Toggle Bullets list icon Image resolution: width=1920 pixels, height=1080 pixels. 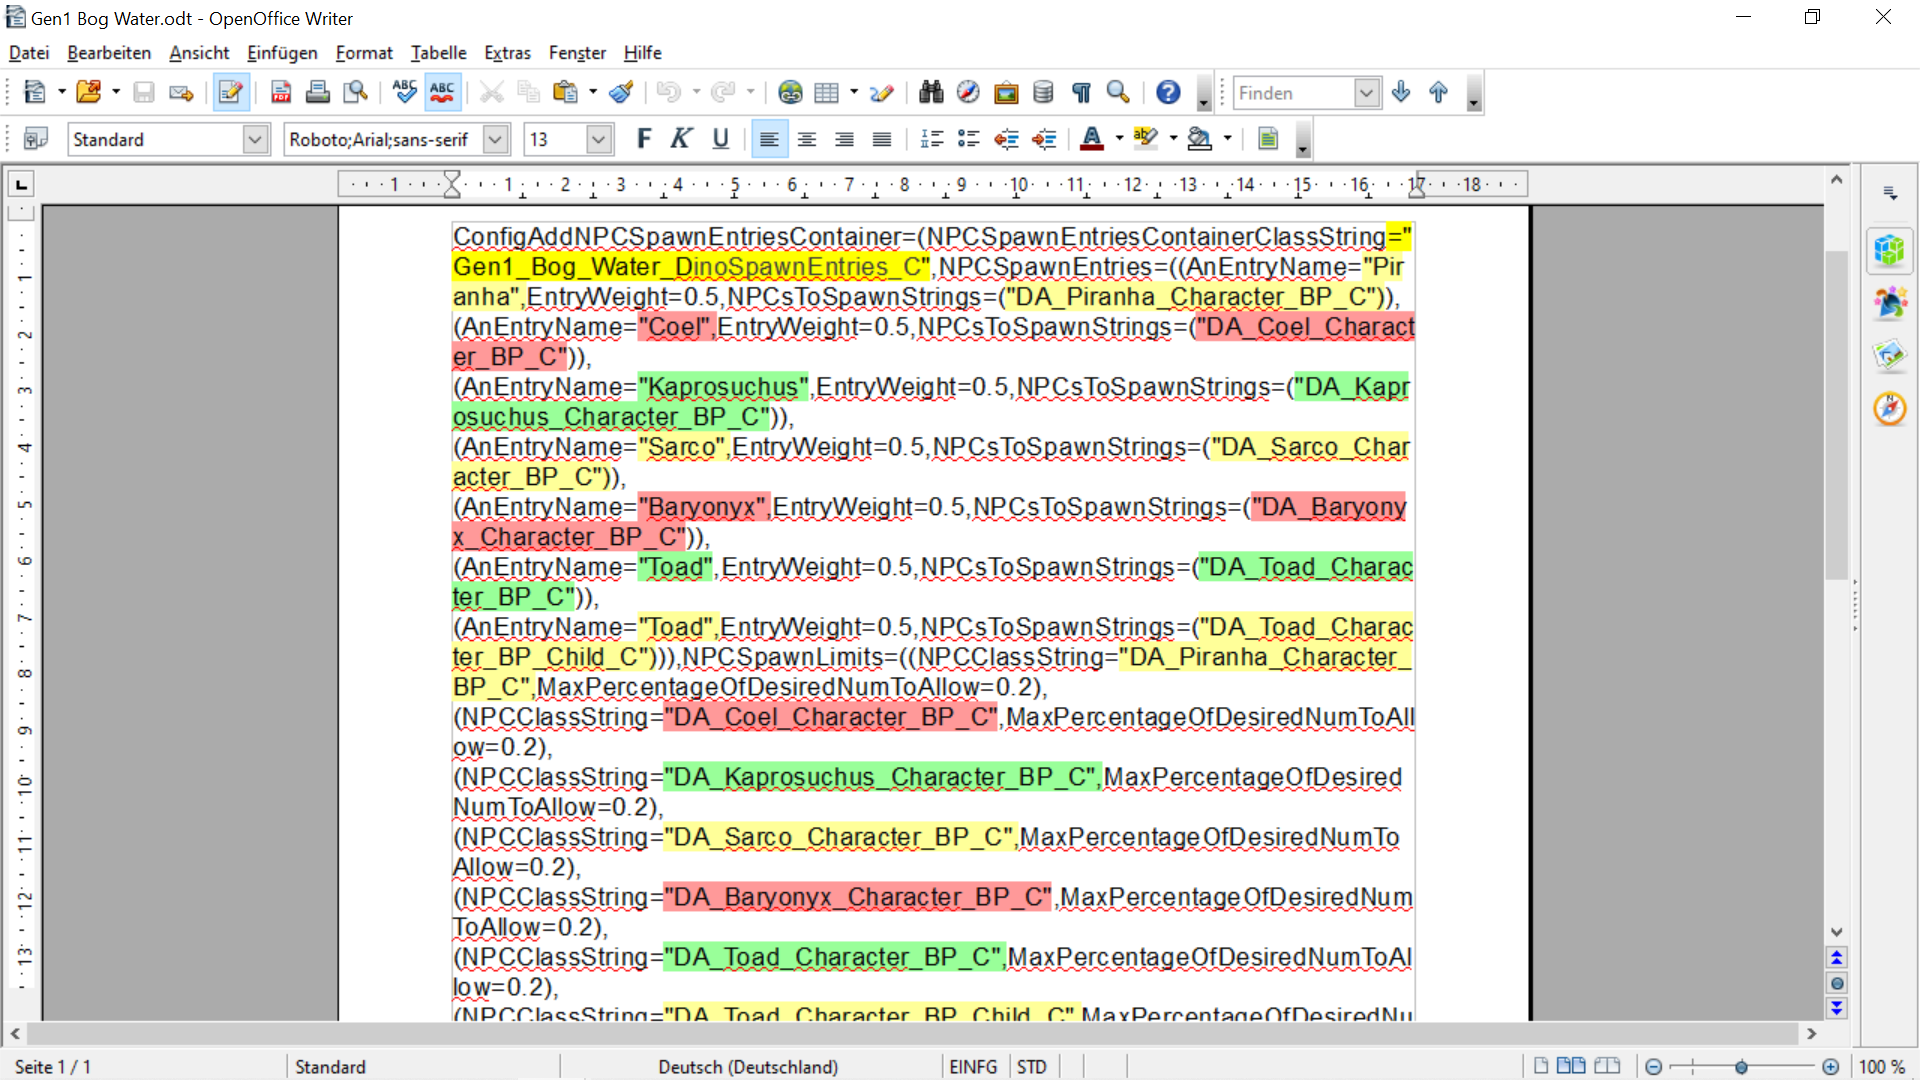coord(968,139)
